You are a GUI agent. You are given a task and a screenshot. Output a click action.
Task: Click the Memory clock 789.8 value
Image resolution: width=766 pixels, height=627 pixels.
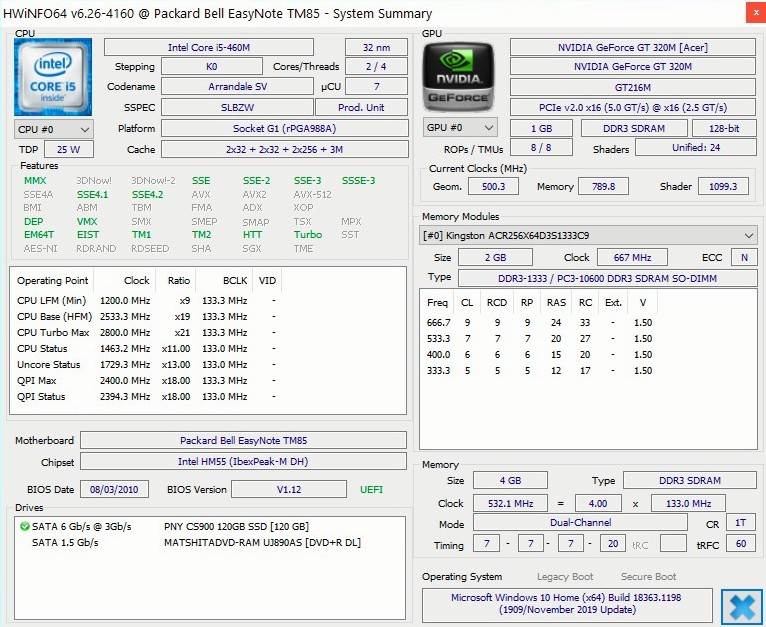coord(603,186)
